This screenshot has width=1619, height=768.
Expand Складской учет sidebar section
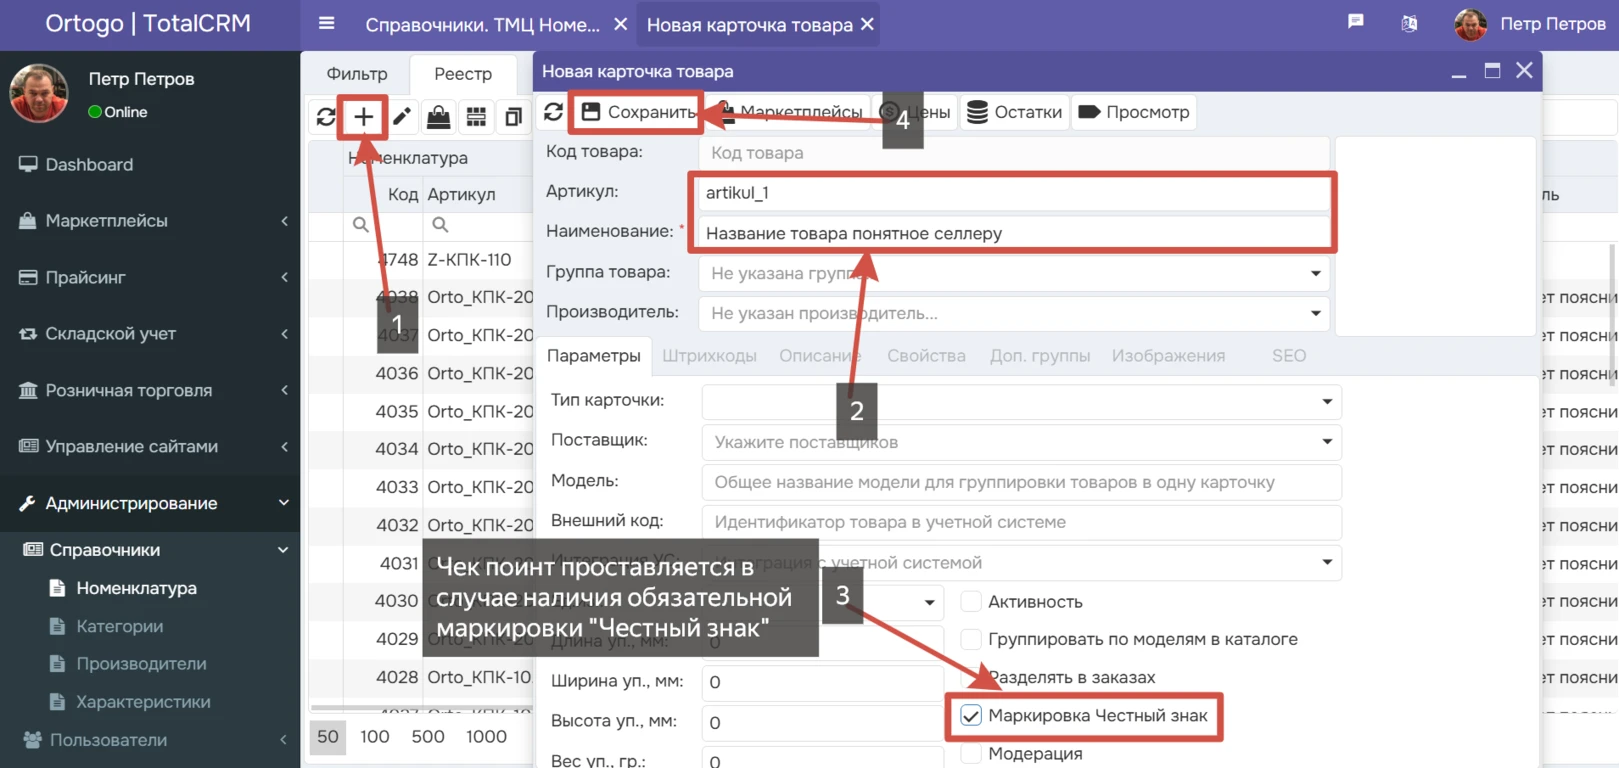pos(150,334)
